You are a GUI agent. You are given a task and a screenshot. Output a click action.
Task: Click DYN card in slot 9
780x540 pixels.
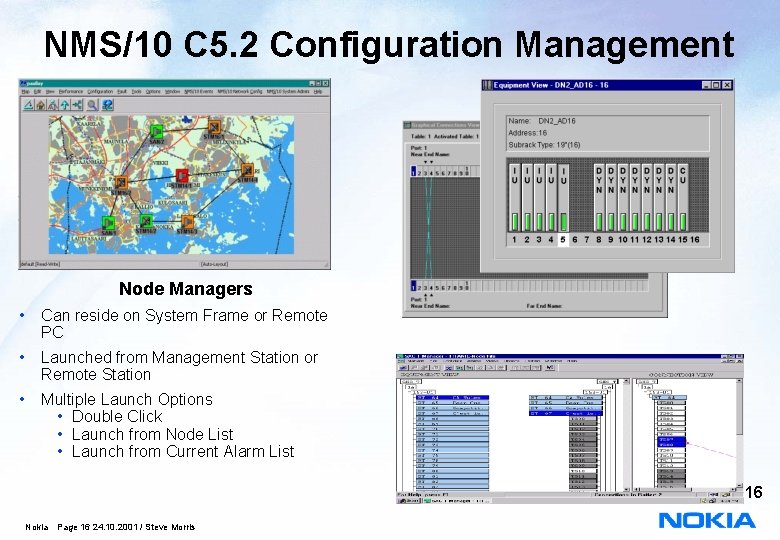(x=611, y=197)
